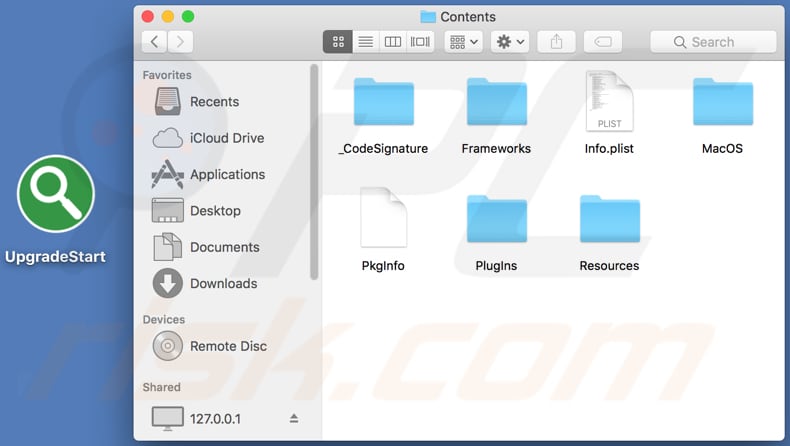Viewport: 790px width, 446px height.
Task: Click the Share toolbar button
Action: (557, 42)
